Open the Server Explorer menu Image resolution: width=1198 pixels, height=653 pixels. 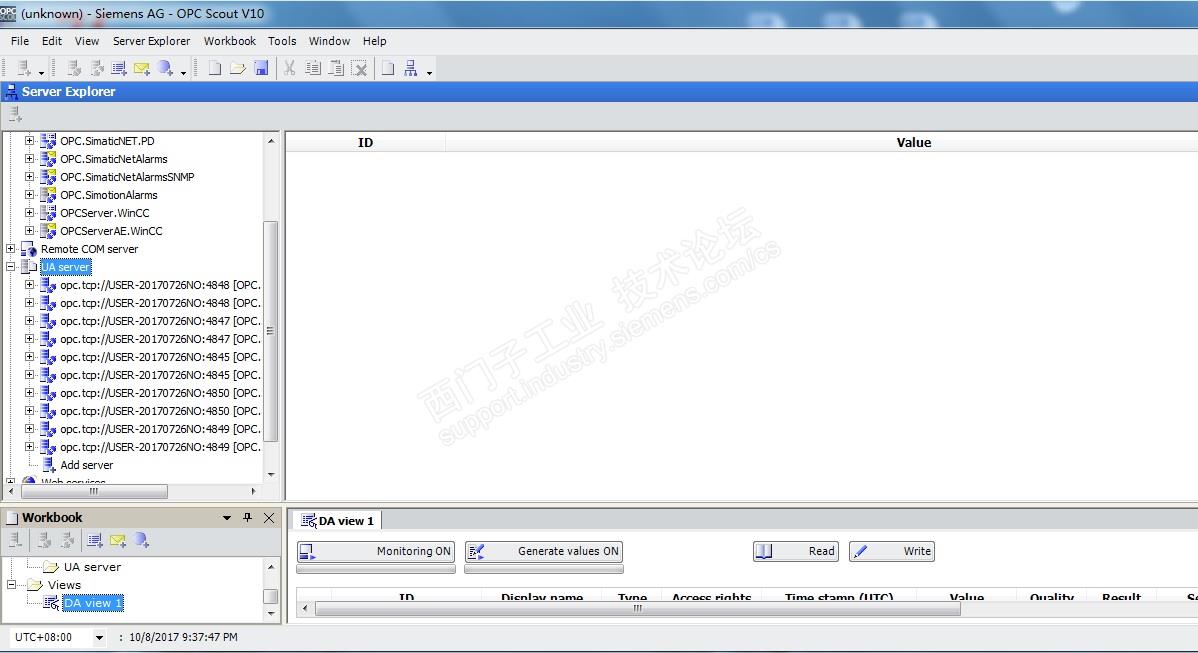[151, 41]
